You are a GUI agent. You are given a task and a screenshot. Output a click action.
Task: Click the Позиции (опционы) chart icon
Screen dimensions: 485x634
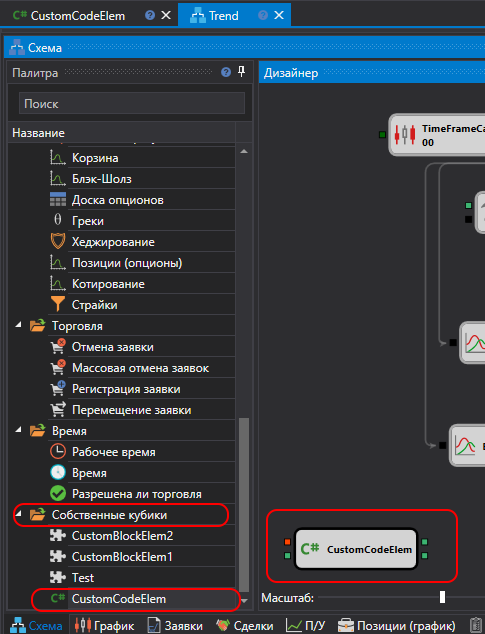tap(57, 263)
